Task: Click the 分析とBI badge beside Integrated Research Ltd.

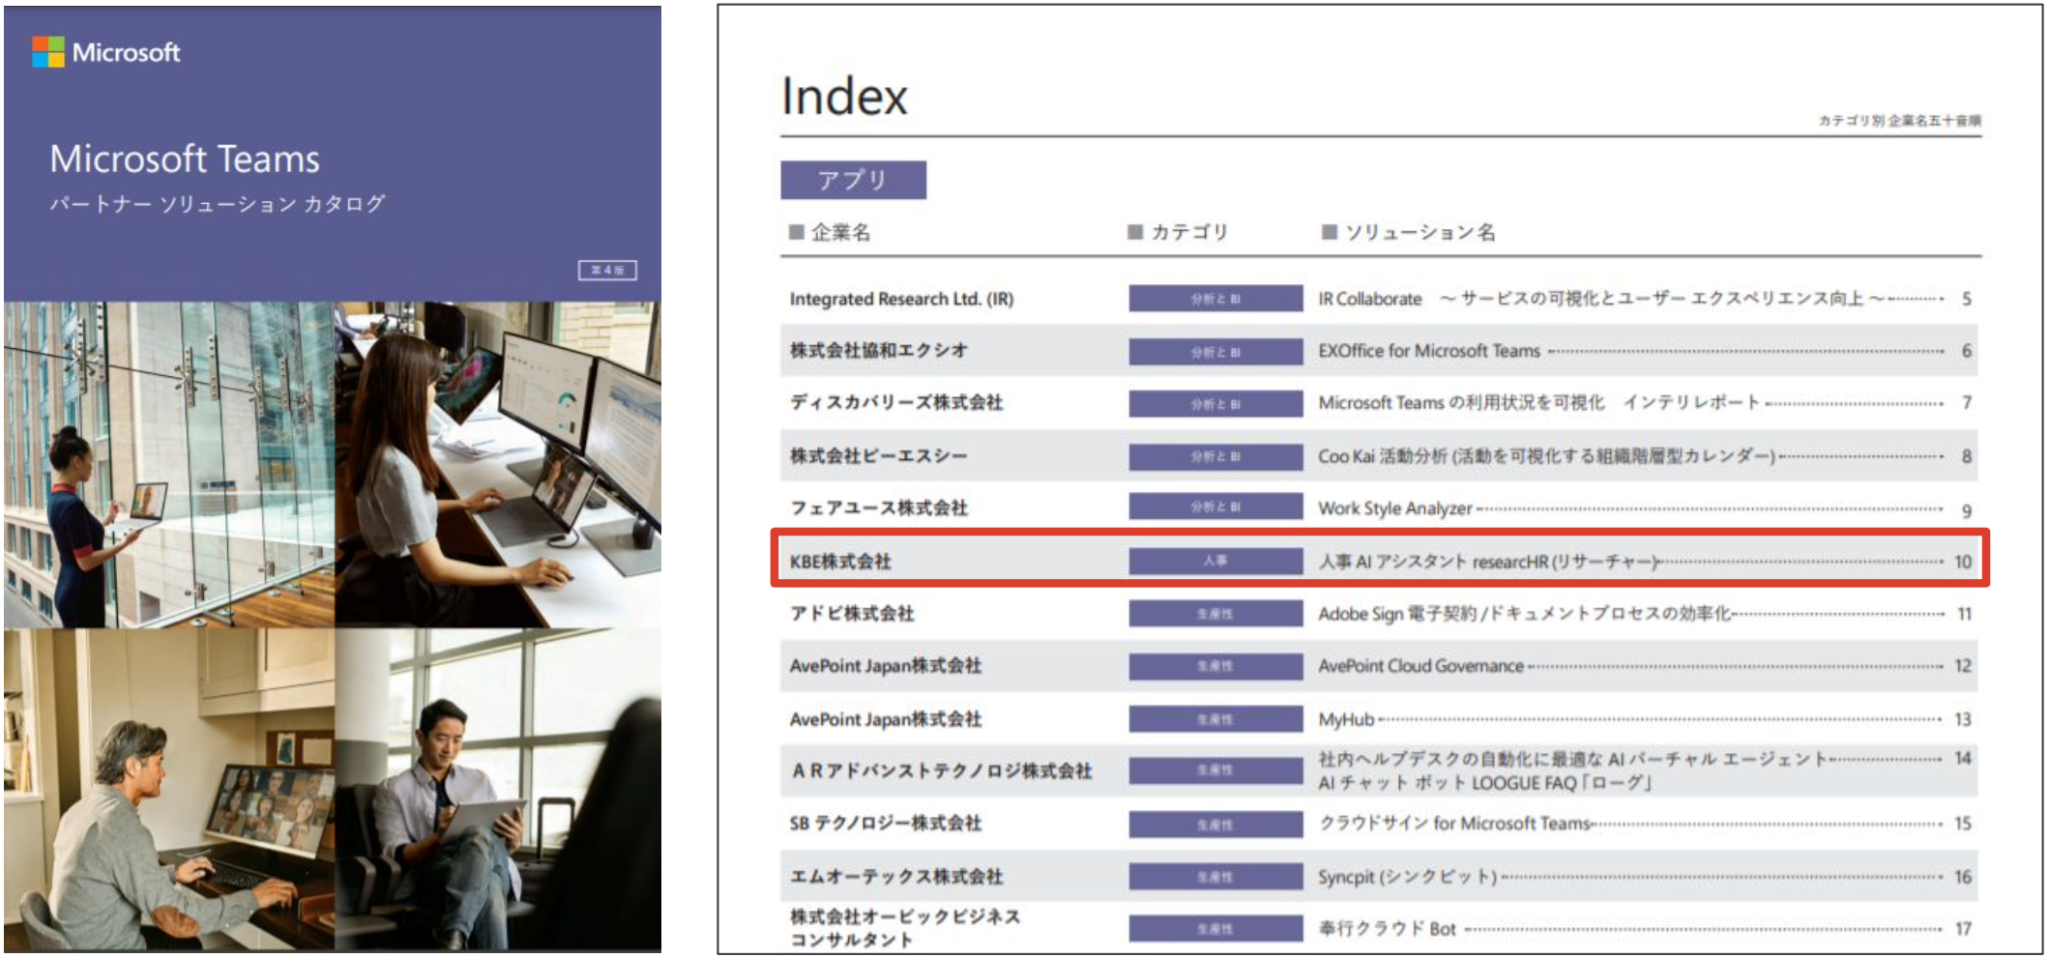Action: pyautogui.click(x=1216, y=298)
